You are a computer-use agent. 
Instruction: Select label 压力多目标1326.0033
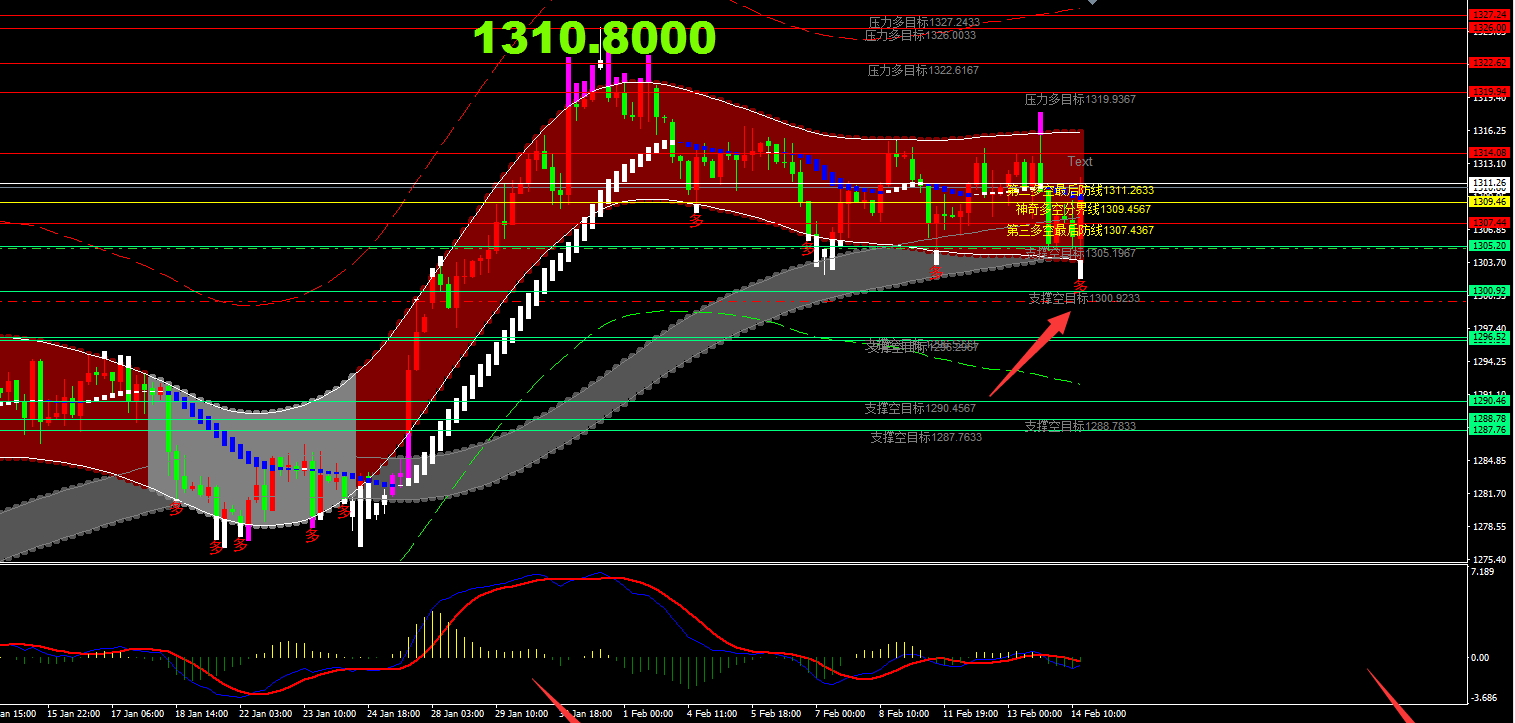(x=920, y=35)
